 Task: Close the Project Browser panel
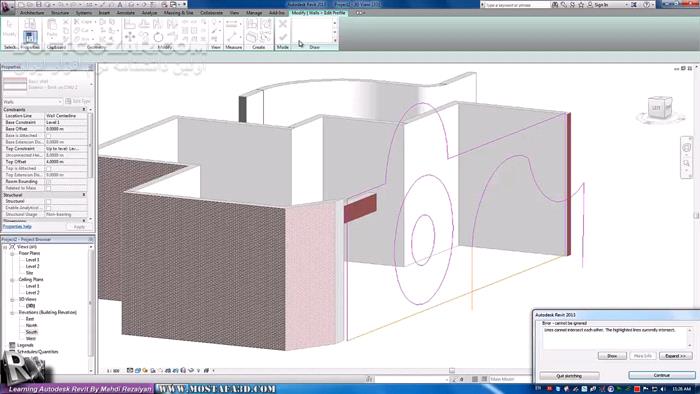(x=91, y=240)
